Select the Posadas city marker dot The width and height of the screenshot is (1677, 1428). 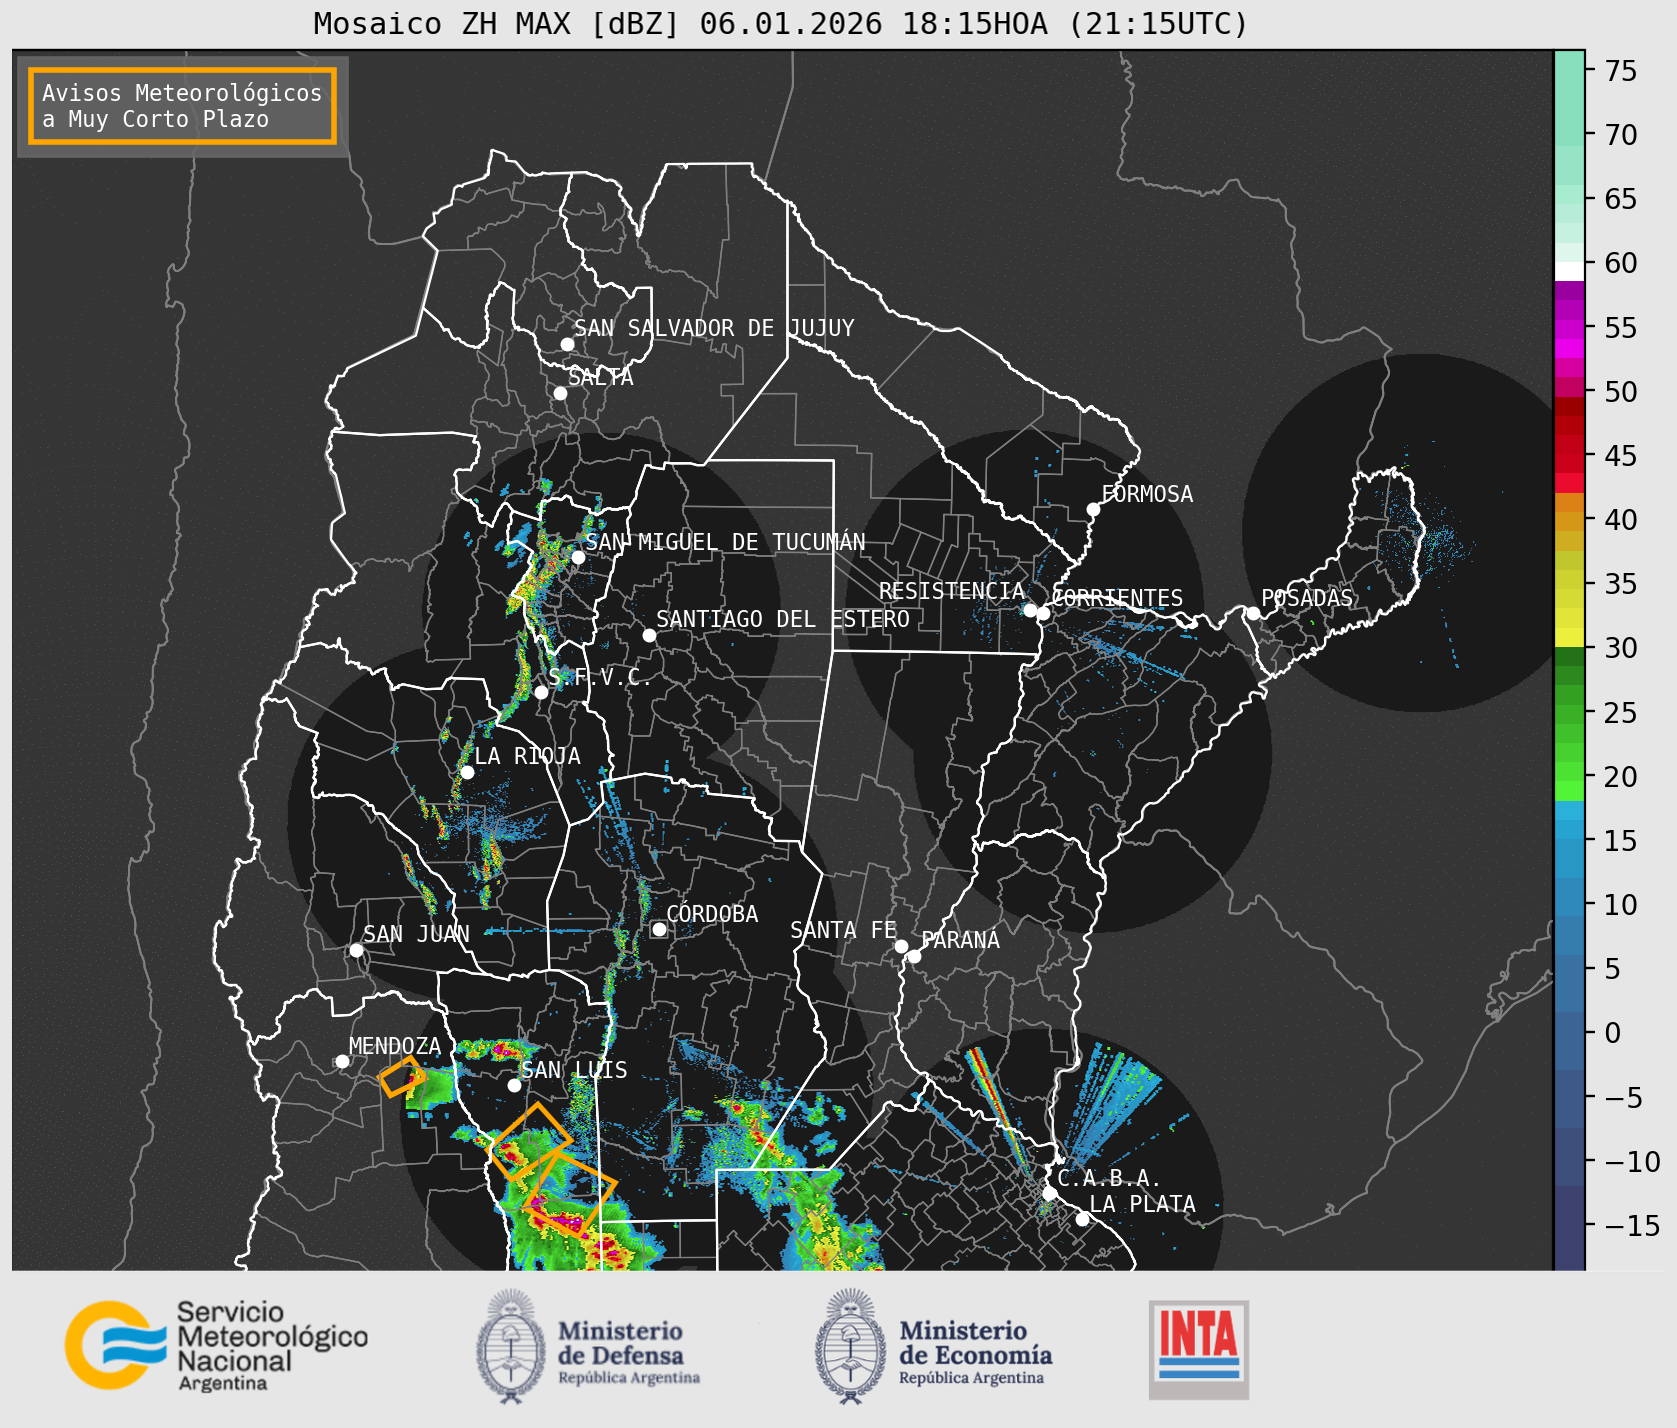click(x=1253, y=613)
